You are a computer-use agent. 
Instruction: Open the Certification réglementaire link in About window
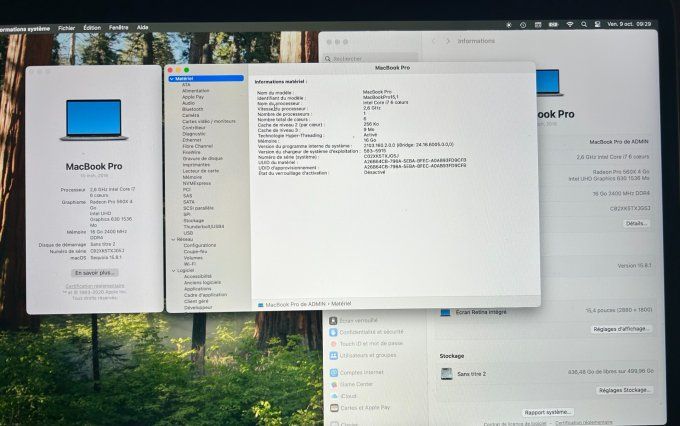point(95,286)
